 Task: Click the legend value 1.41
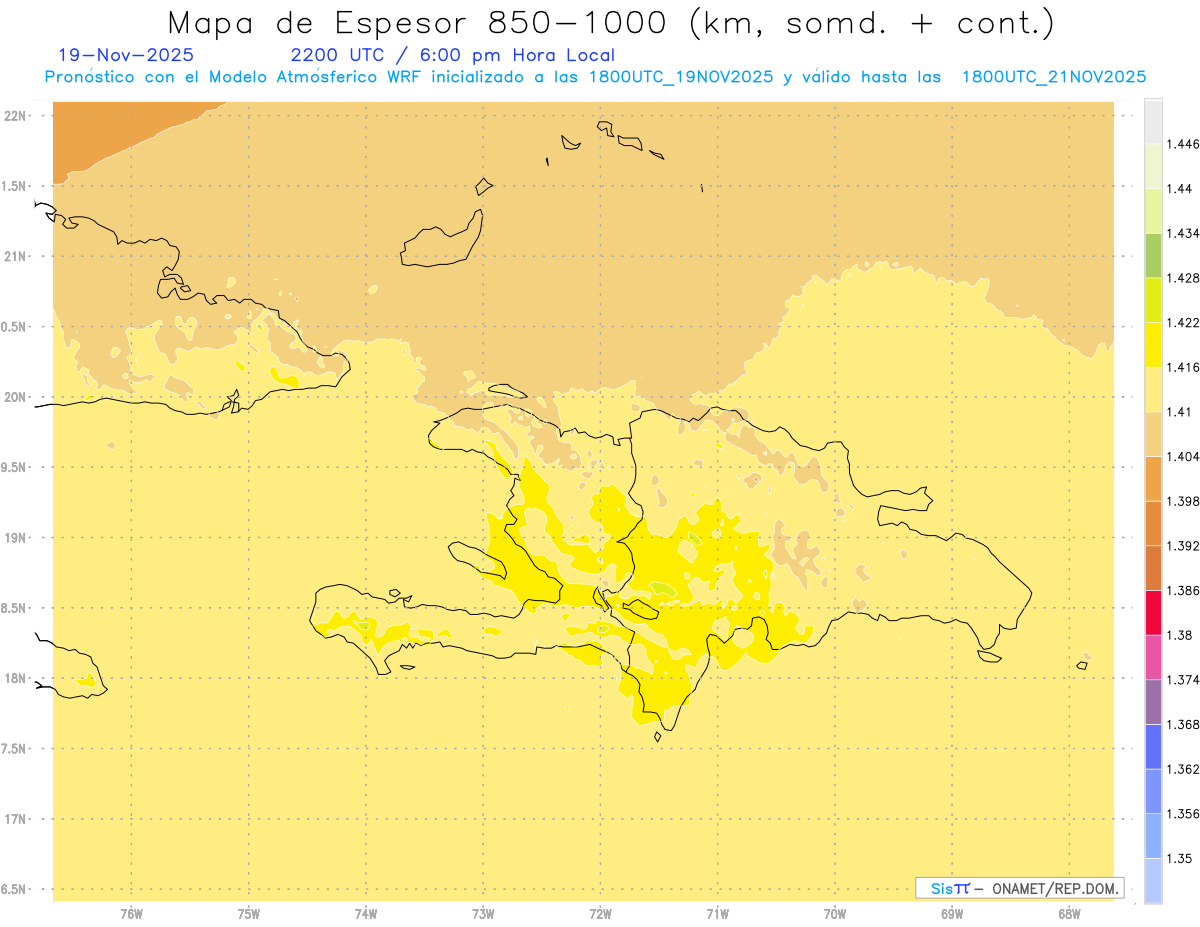pos(1180,412)
